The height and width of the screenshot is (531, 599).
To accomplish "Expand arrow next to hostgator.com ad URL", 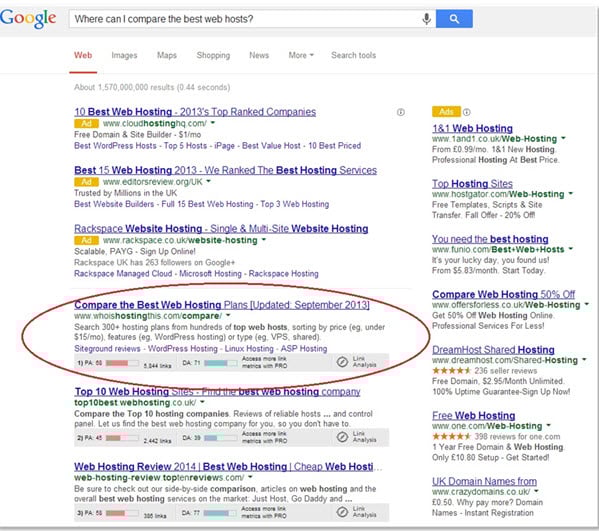I will point(571,193).
